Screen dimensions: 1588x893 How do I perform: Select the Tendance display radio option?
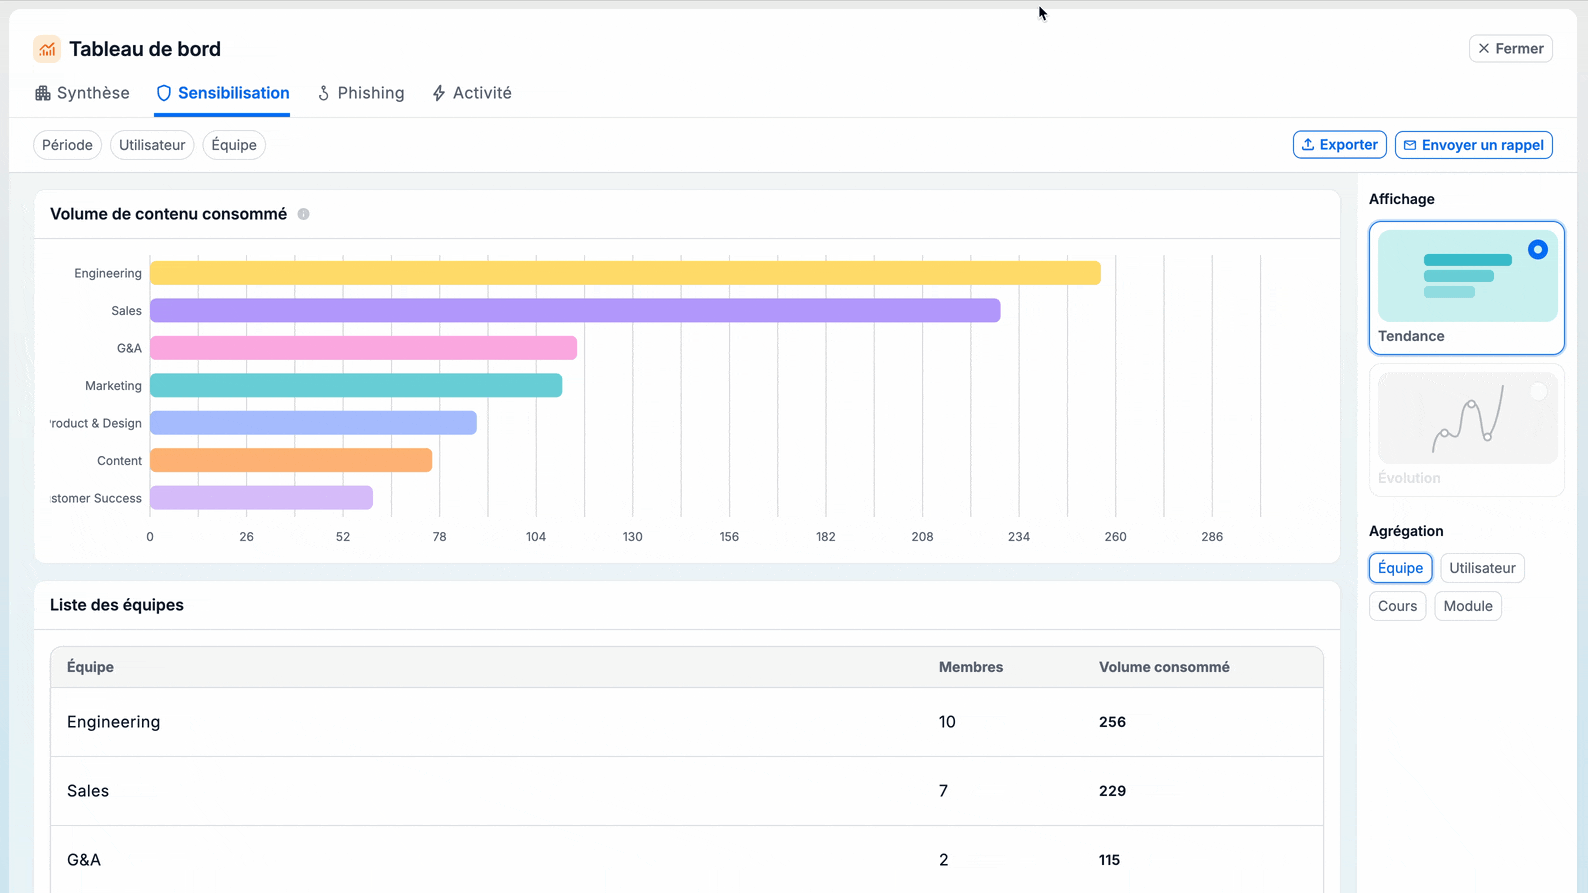(x=1537, y=250)
